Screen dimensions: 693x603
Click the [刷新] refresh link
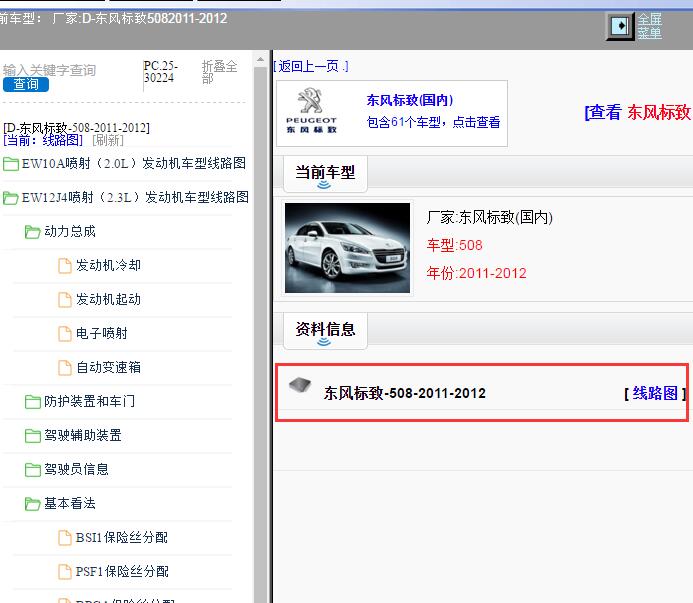(108, 140)
